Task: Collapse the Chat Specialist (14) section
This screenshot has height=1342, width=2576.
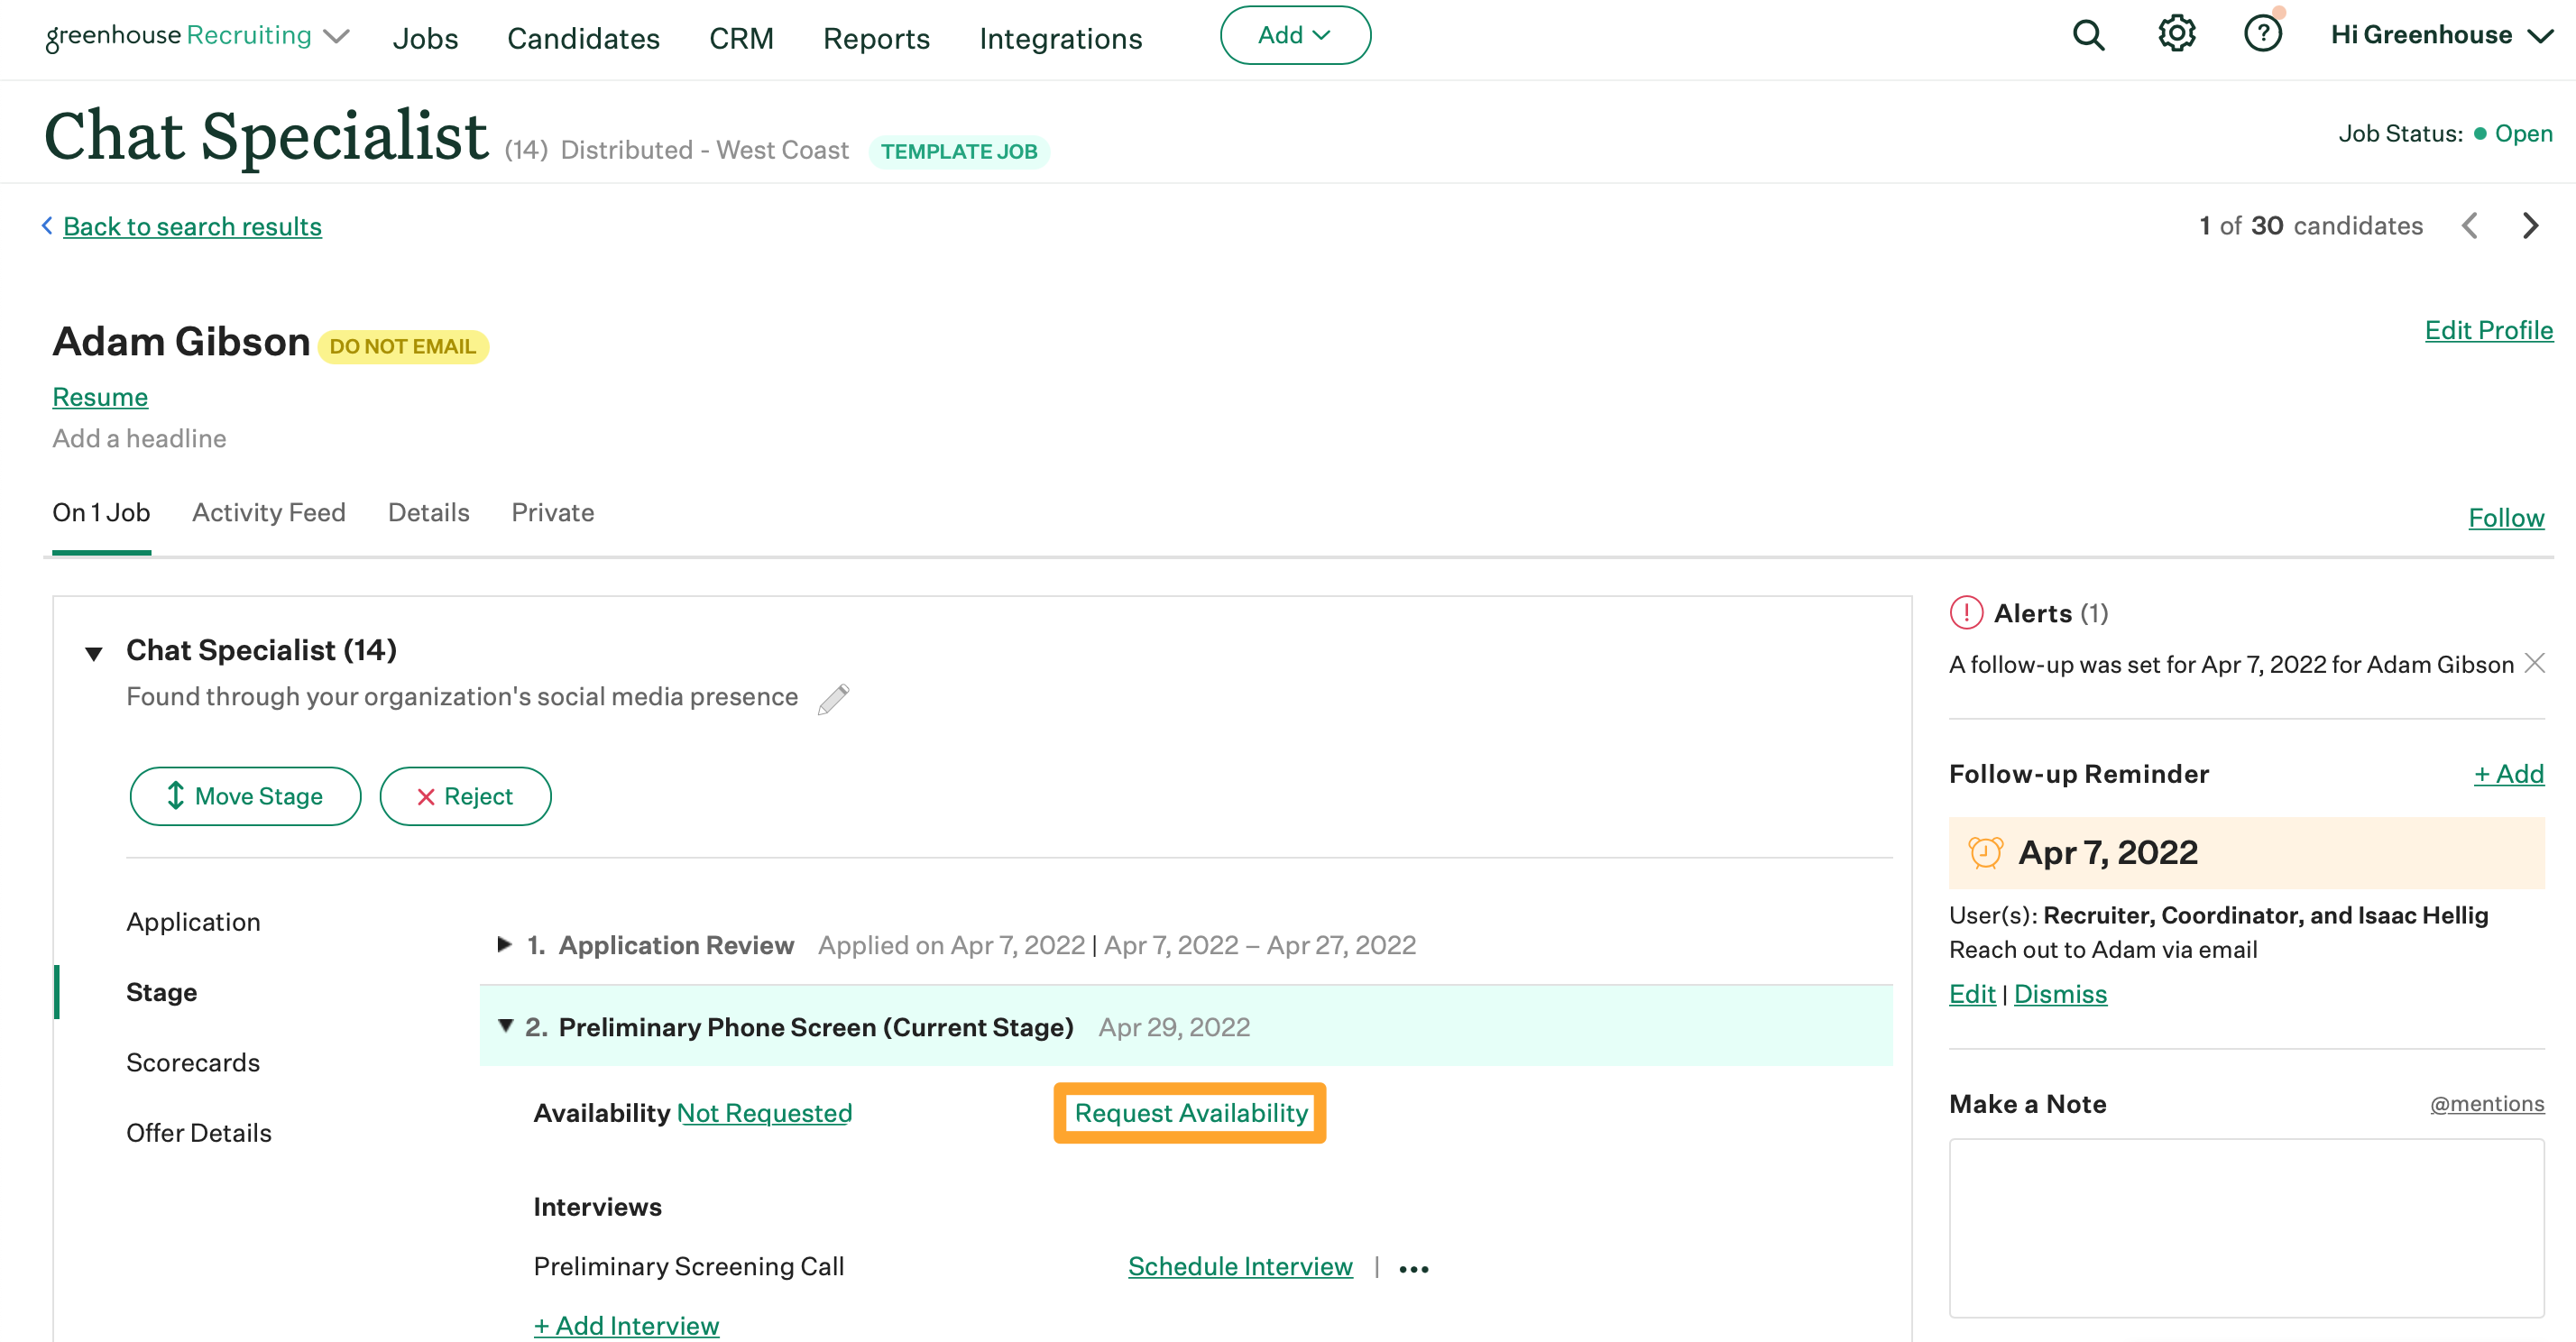Action: pyautogui.click(x=94, y=654)
